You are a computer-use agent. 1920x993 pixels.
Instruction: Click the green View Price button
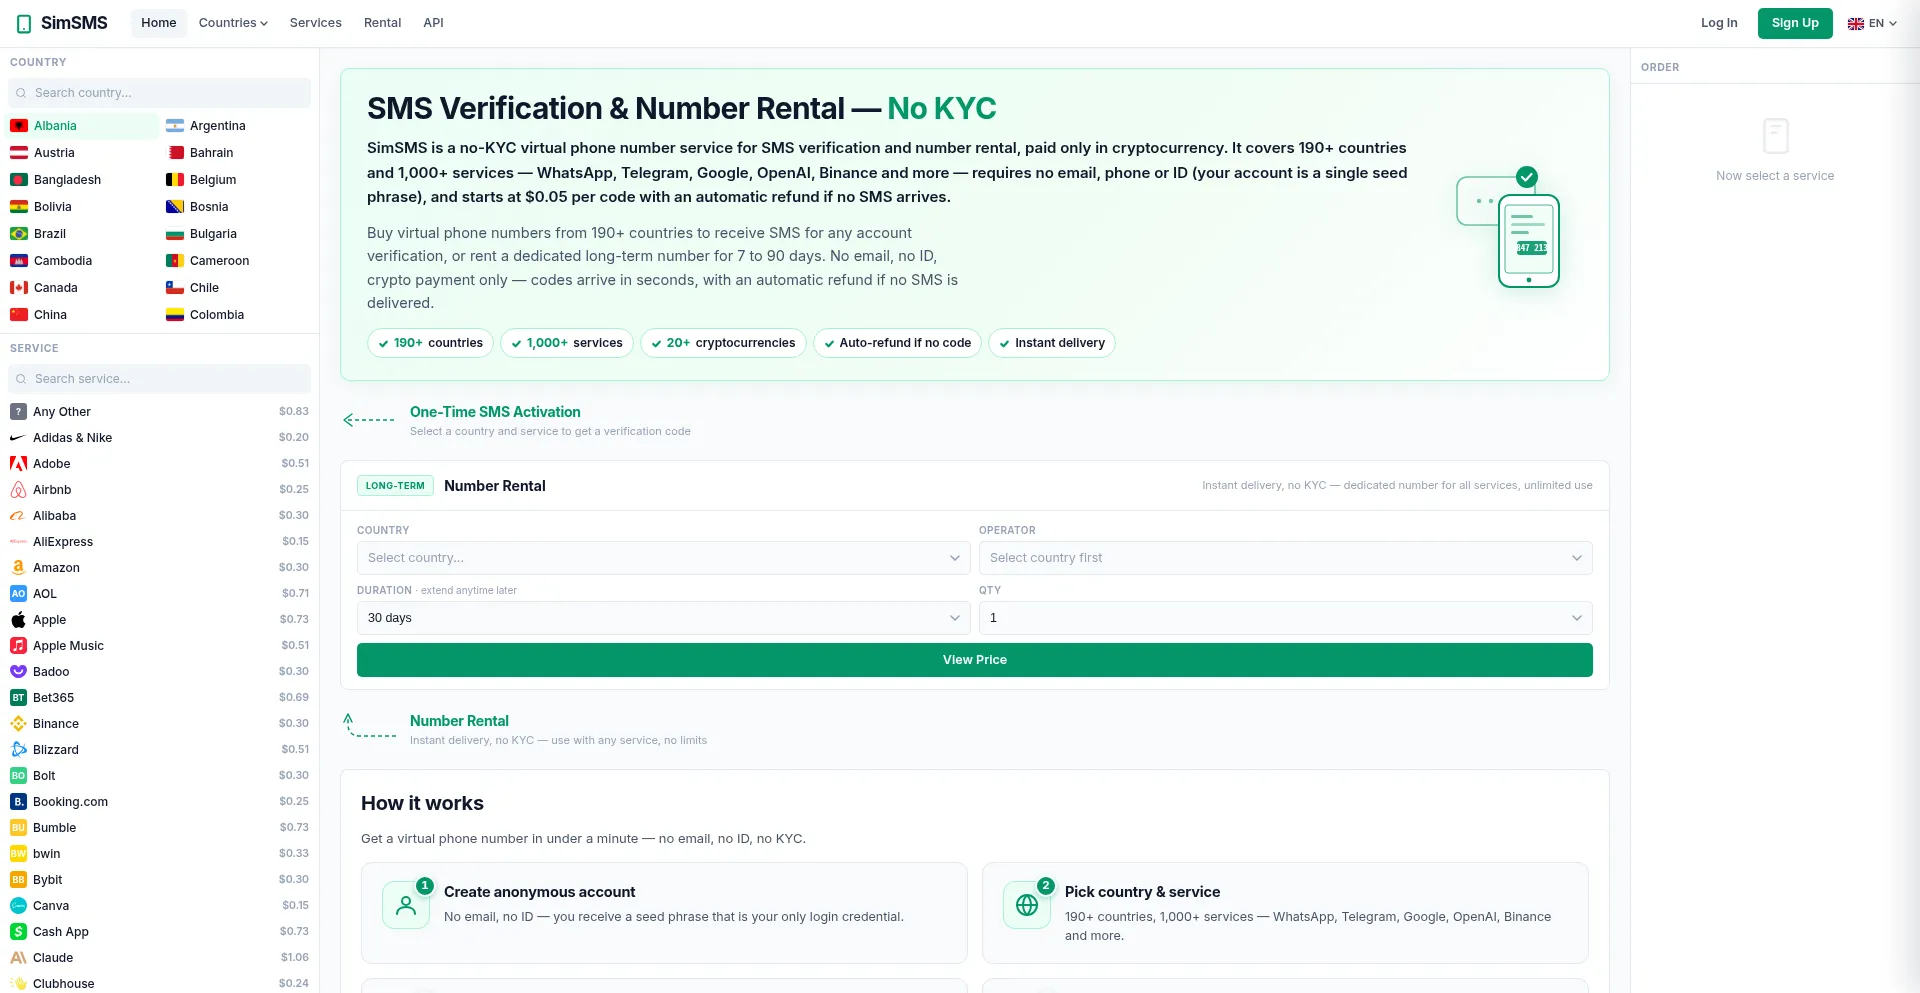tap(975, 660)
